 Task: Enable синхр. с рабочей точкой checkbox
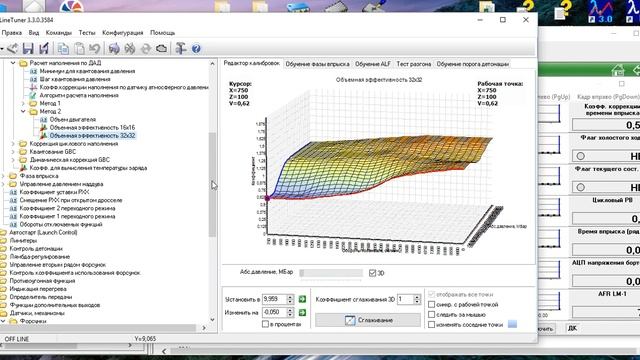(431, 304)
